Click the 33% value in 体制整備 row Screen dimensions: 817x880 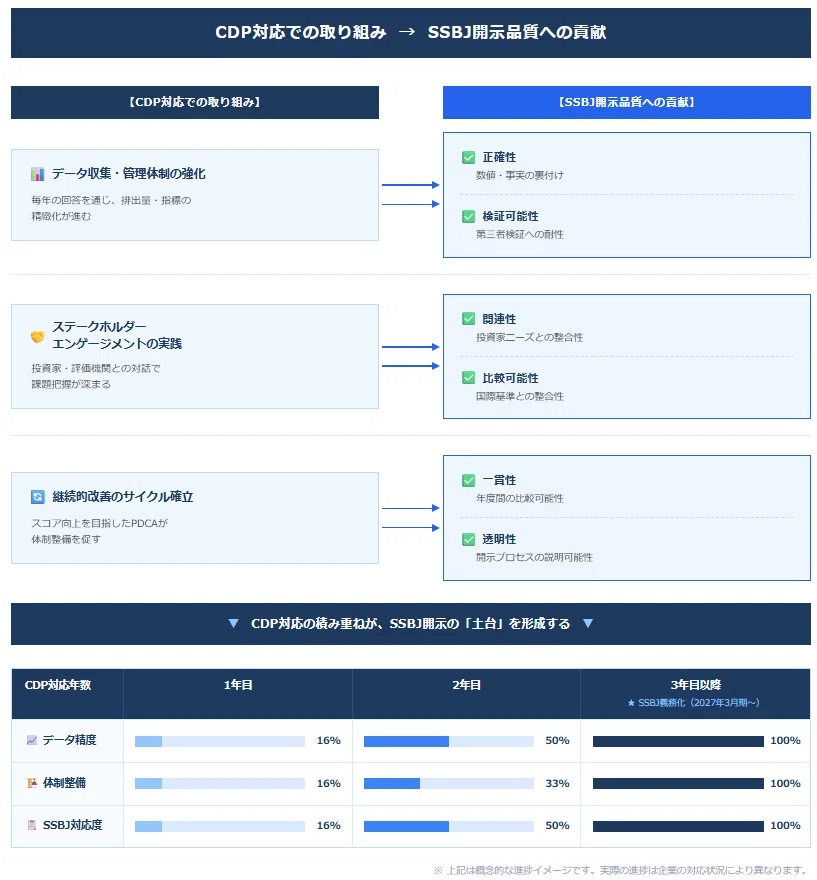[557, 783]
